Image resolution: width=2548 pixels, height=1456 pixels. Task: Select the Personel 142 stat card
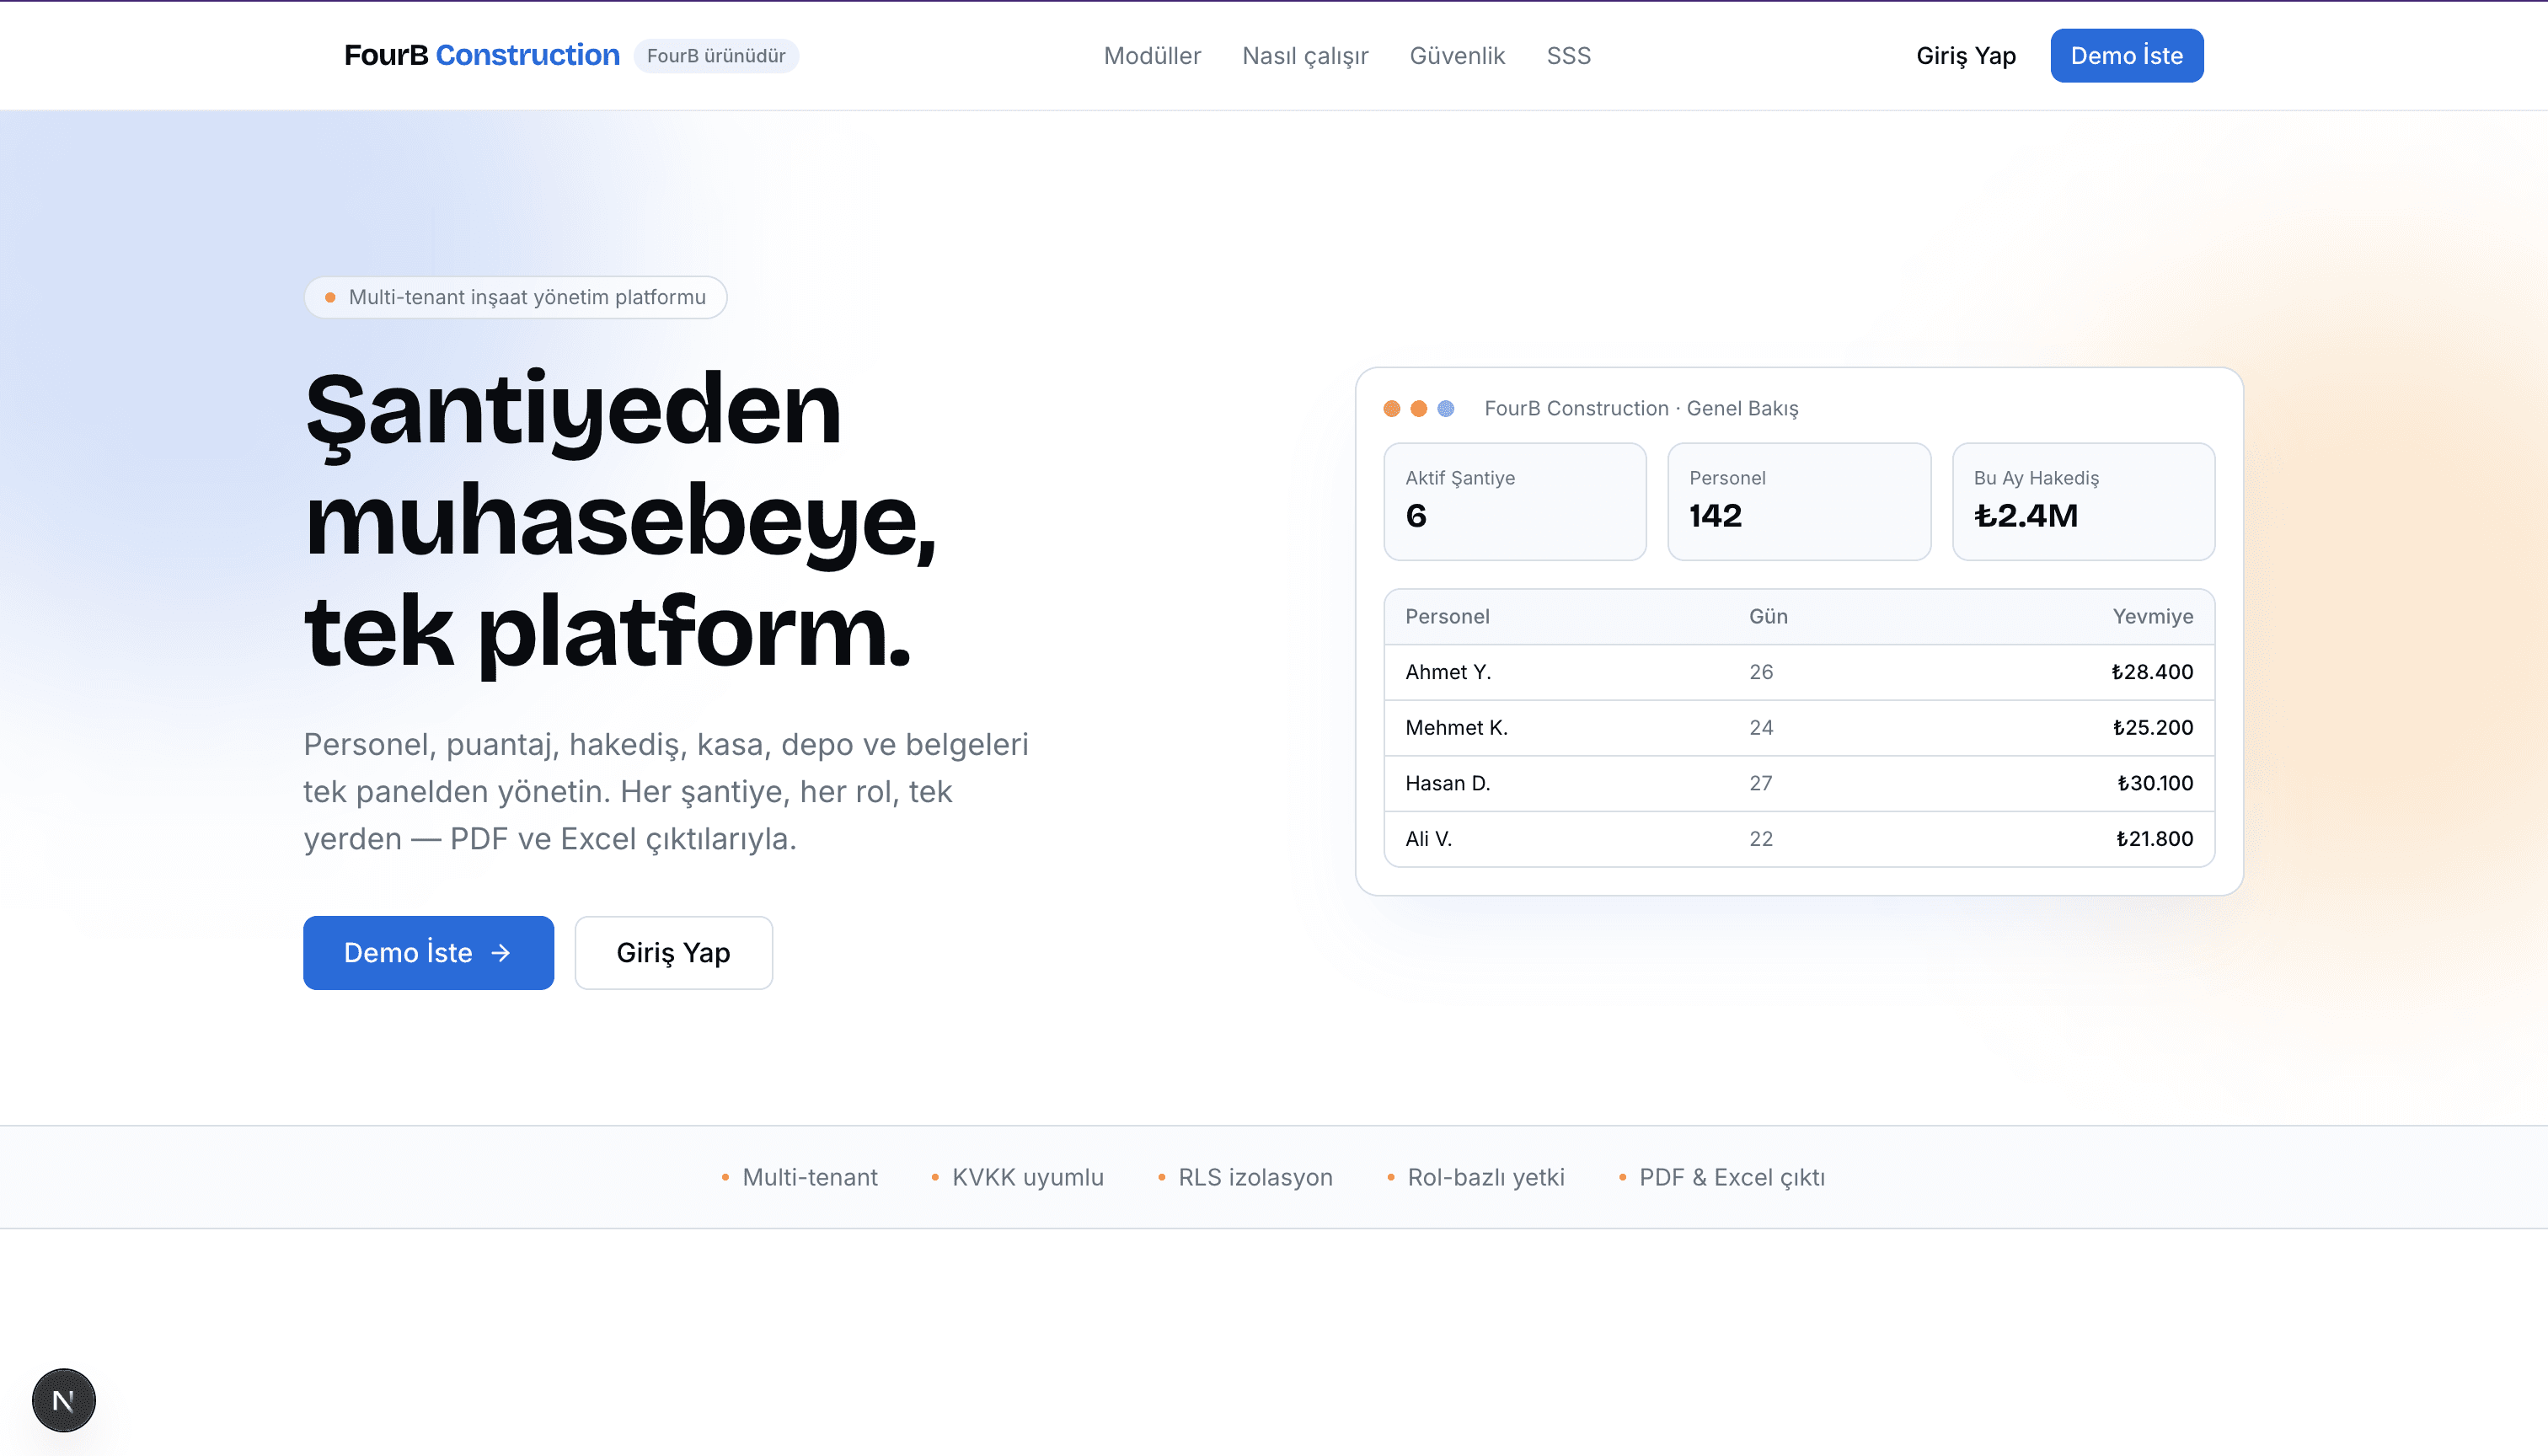point(1798,501)
